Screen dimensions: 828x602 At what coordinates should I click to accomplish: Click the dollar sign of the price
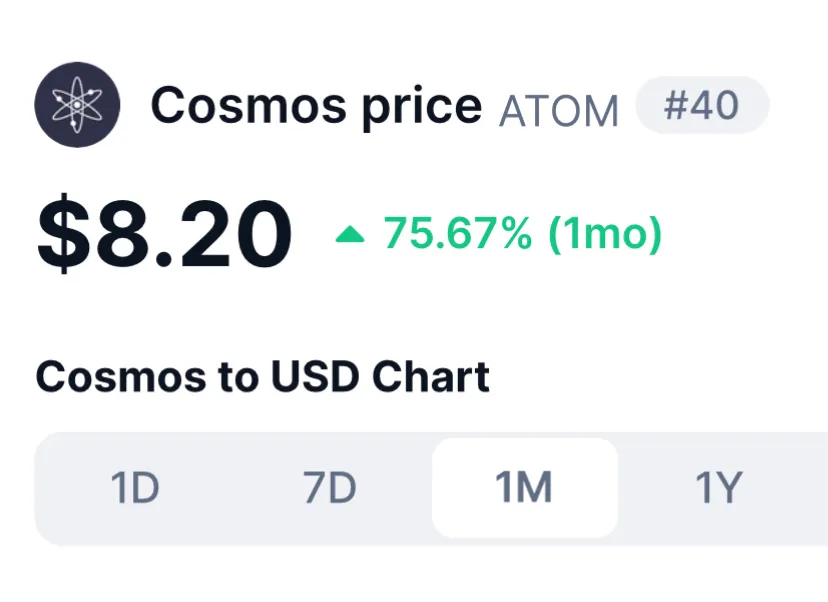click(64, 233)
